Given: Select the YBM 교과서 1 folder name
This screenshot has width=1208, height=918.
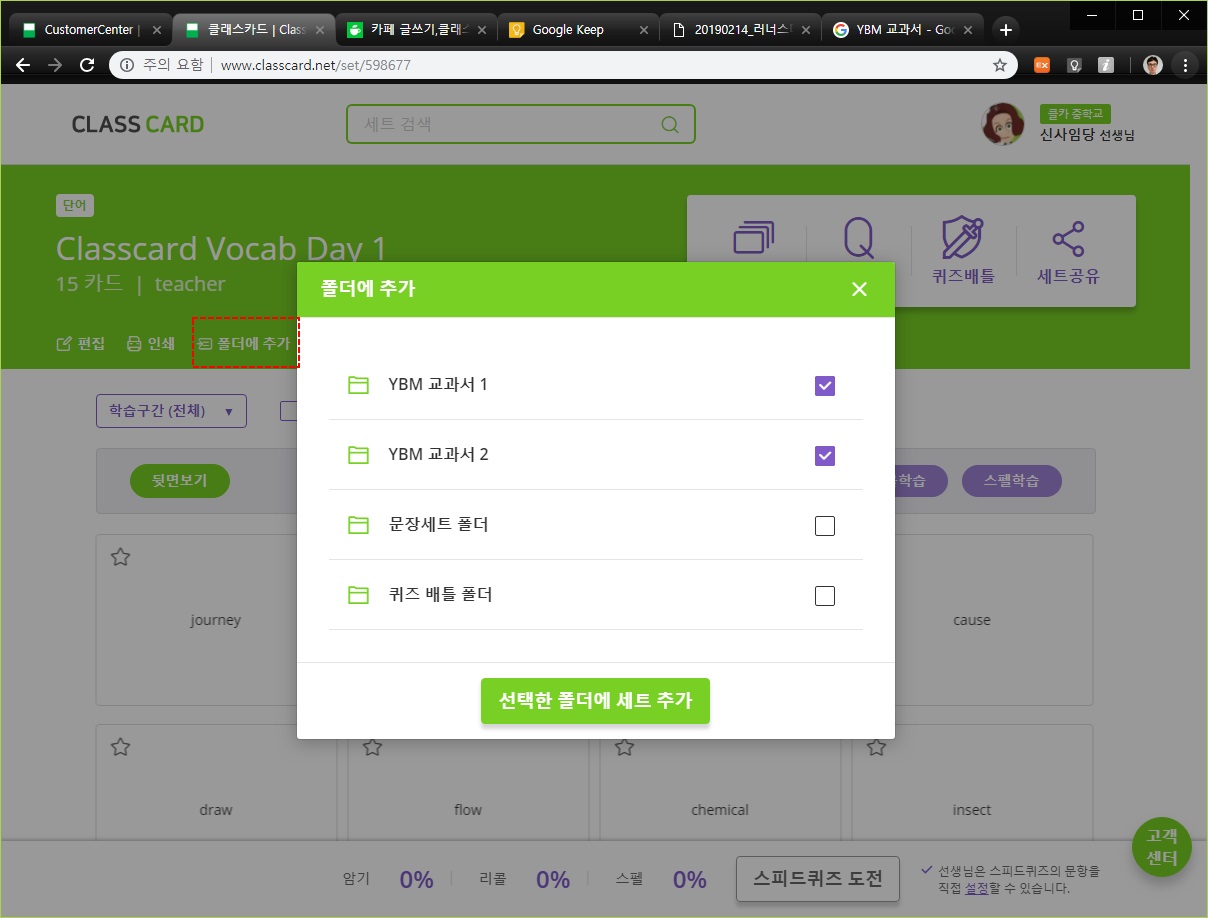Looking at the screenshot, I should pyautogui.click(x=438, y=385).
